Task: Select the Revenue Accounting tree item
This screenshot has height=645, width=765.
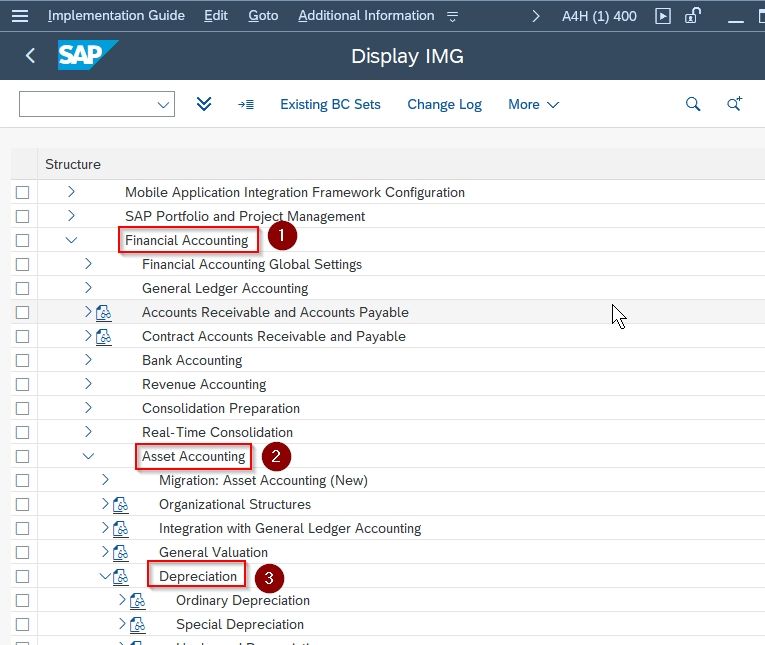Action: (204, 384)
